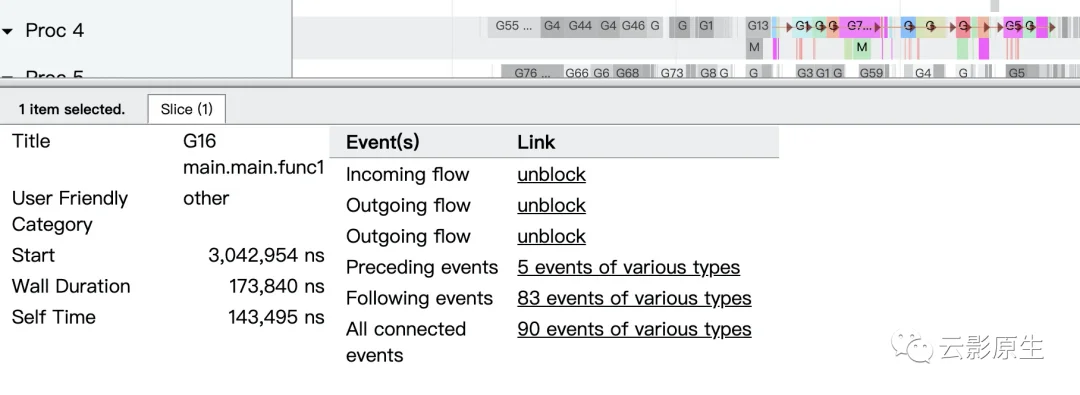Viewport: 1080px width, 395px height.
Task: Select the G59 slice in Proc 5
Action: (871, 72)
